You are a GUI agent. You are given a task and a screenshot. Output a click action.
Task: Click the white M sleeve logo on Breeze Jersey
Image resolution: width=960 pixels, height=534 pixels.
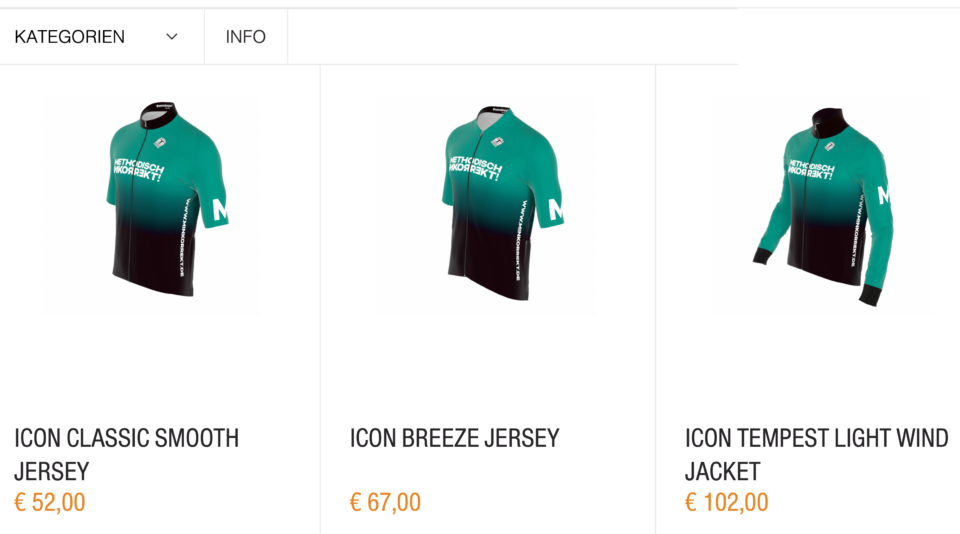557,210
